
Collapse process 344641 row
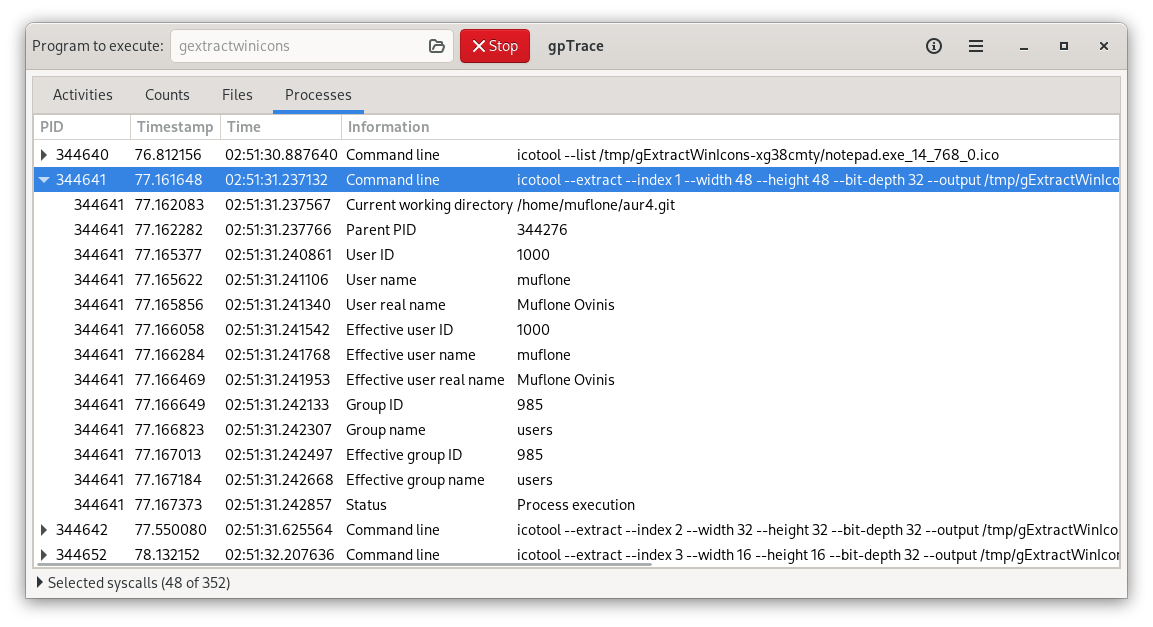(43, 180)
